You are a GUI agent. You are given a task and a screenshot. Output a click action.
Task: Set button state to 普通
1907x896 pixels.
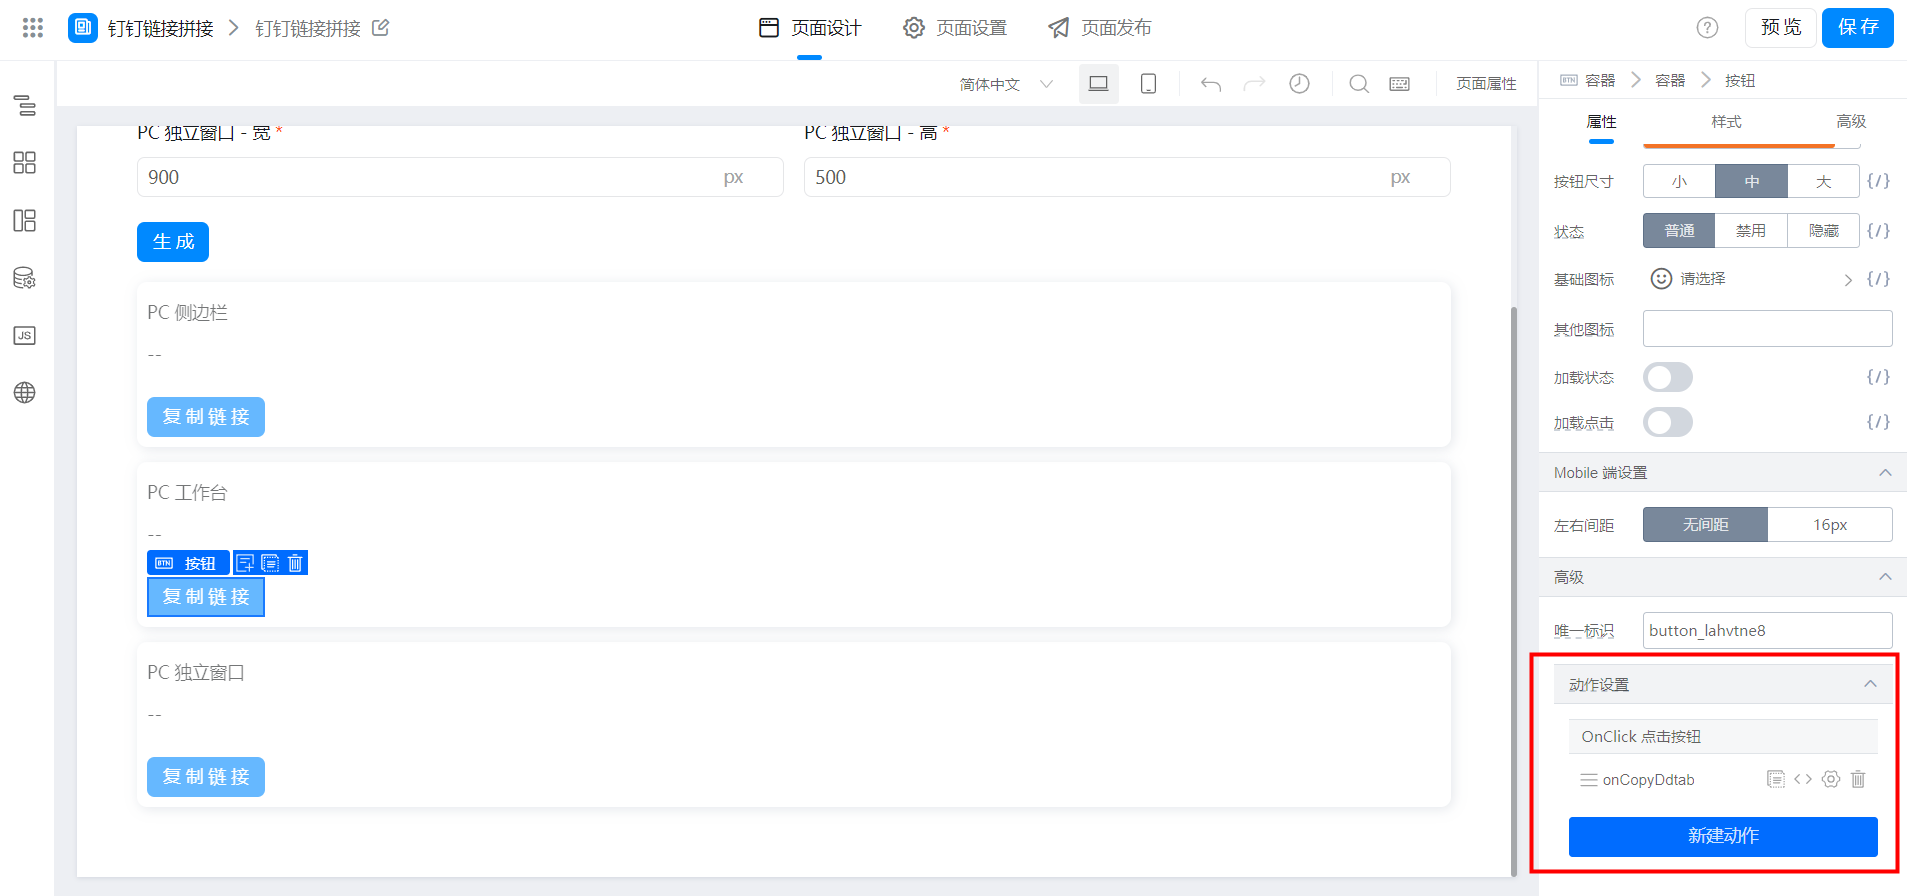coord(1679,230)
